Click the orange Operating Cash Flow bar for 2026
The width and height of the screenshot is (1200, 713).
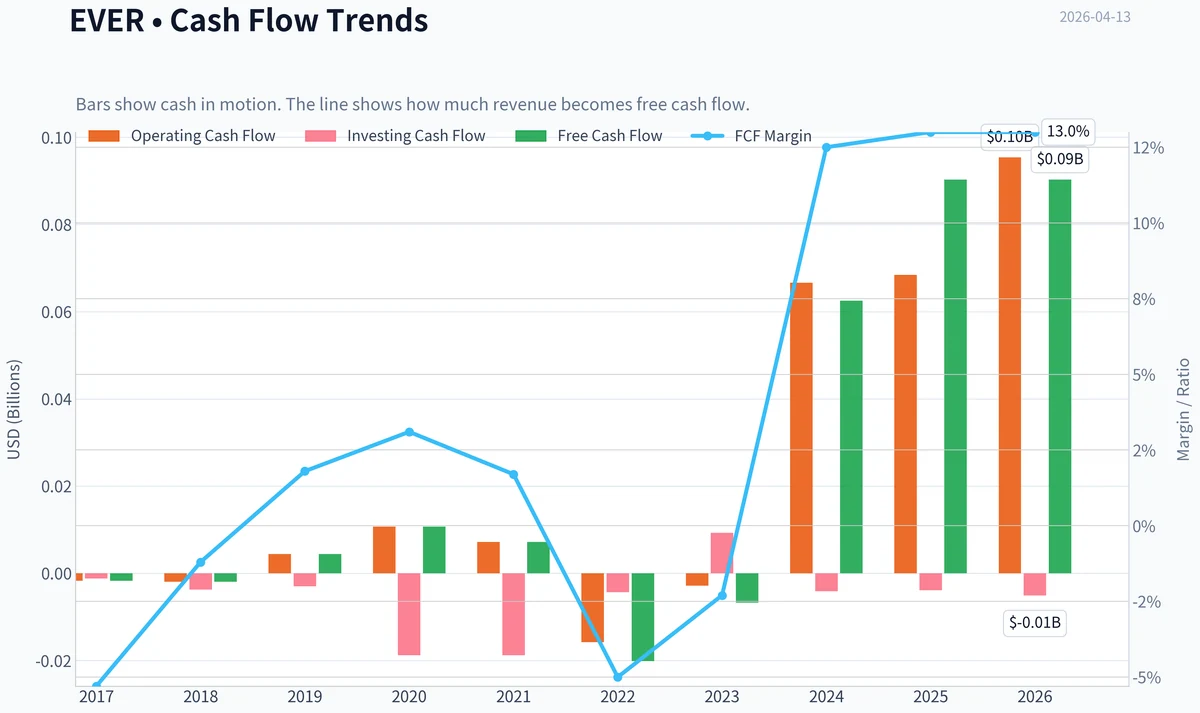tap(1010, 365)
